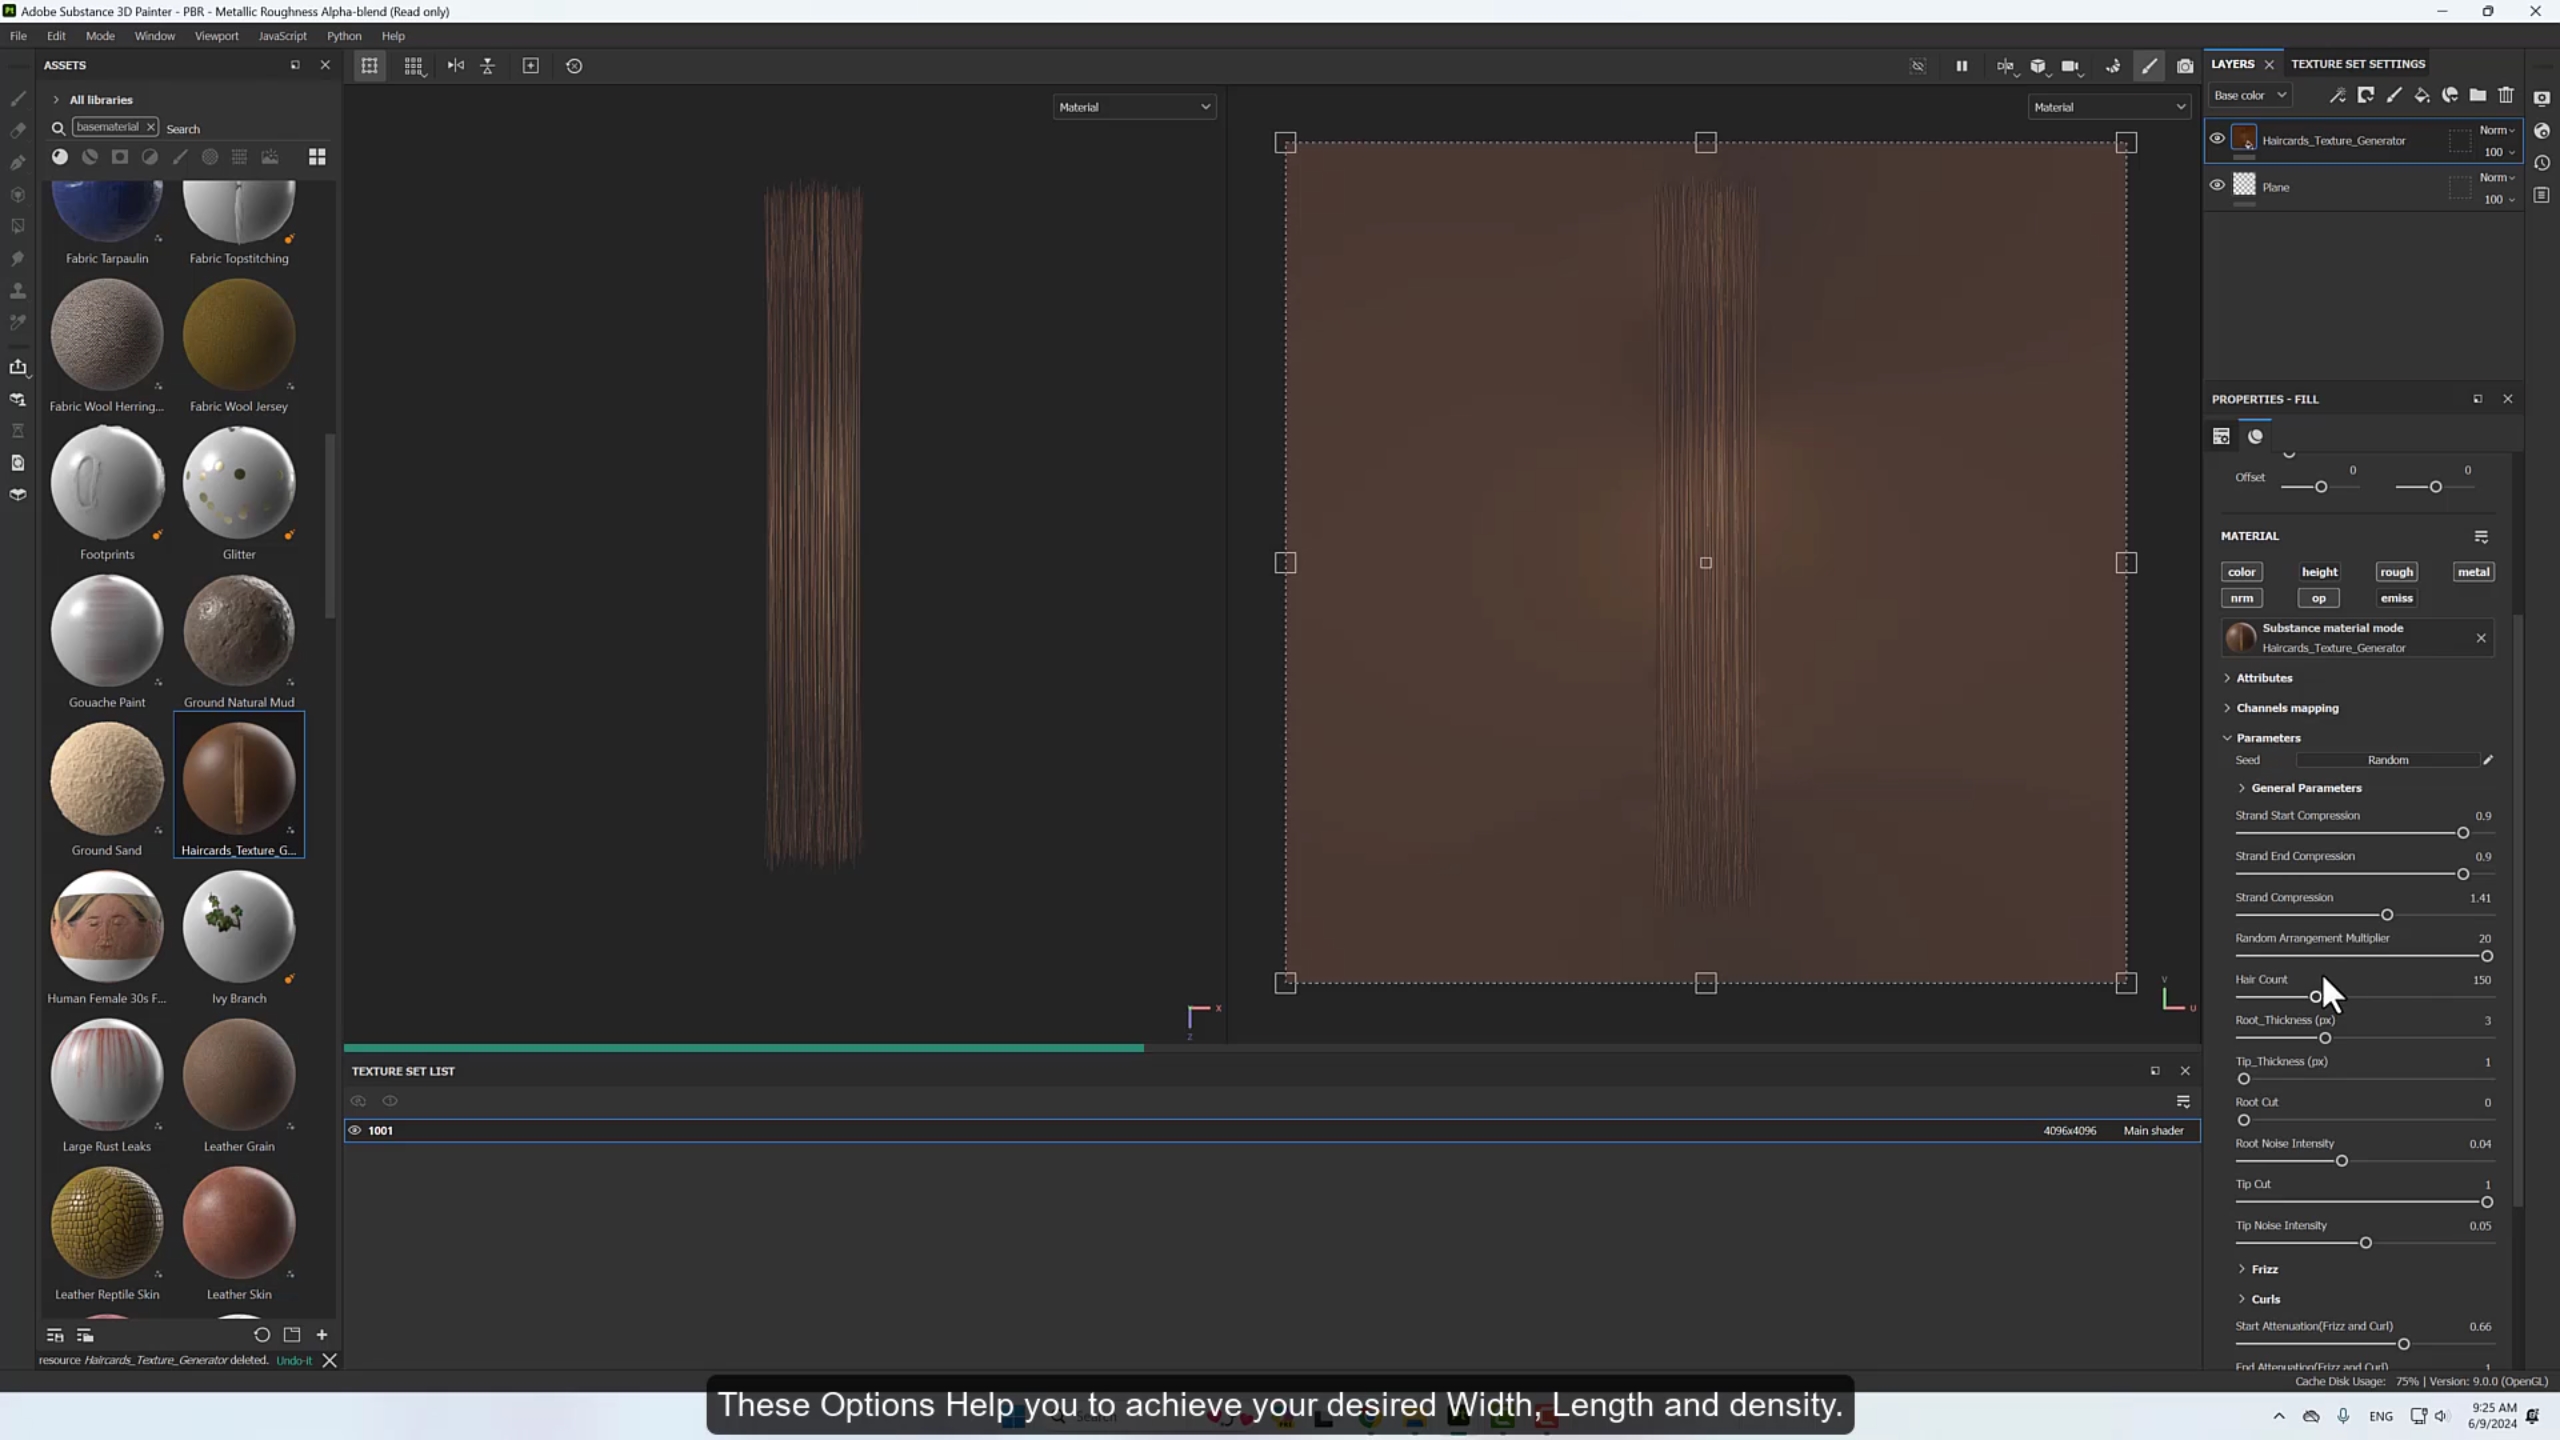This screenshot has width=2560, height=1440.
Task: Click the camera render icon in viewport toolbar
Action: tap(2185, 66)
